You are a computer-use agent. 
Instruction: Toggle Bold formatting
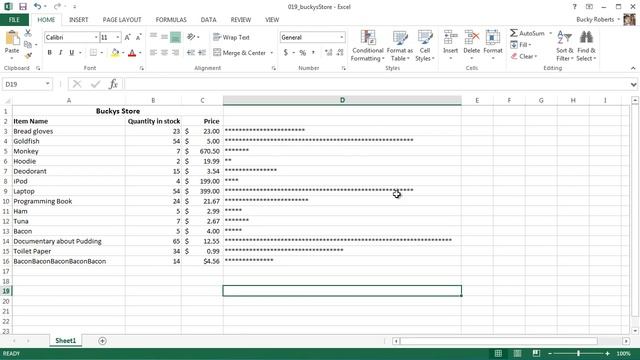[49, 53]
